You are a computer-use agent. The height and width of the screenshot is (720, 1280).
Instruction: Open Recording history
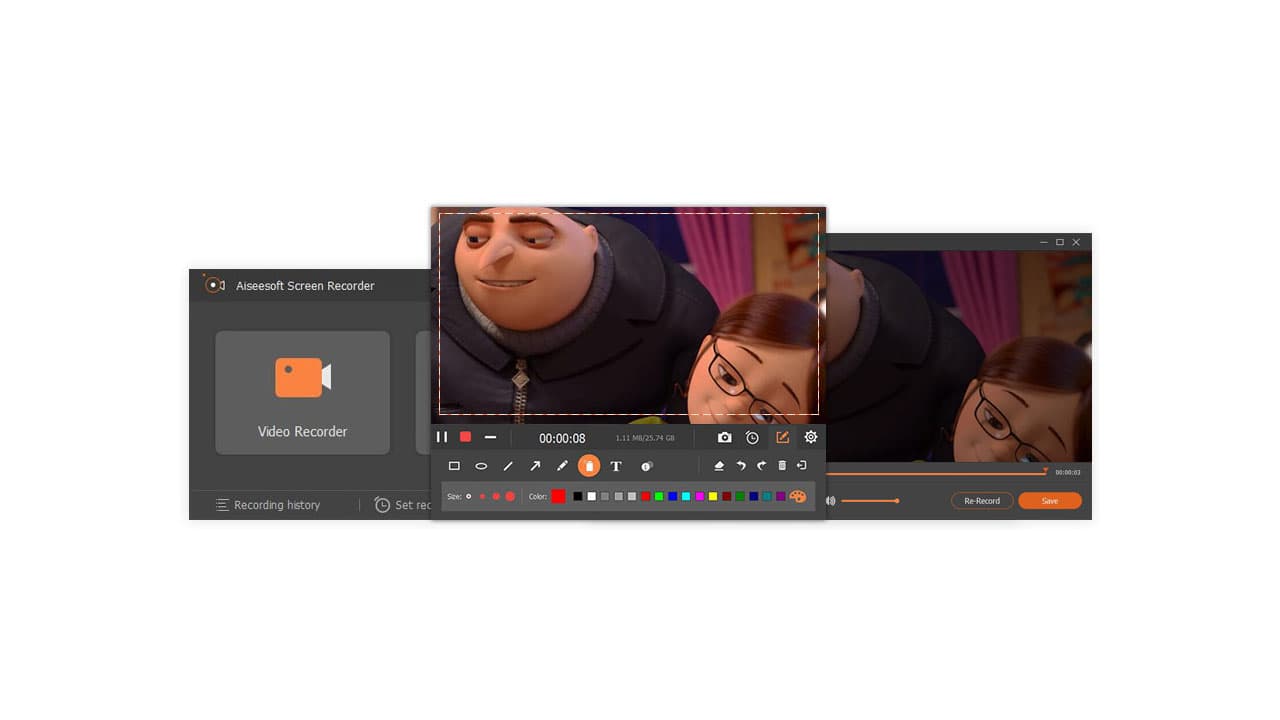tap(267, 505)
